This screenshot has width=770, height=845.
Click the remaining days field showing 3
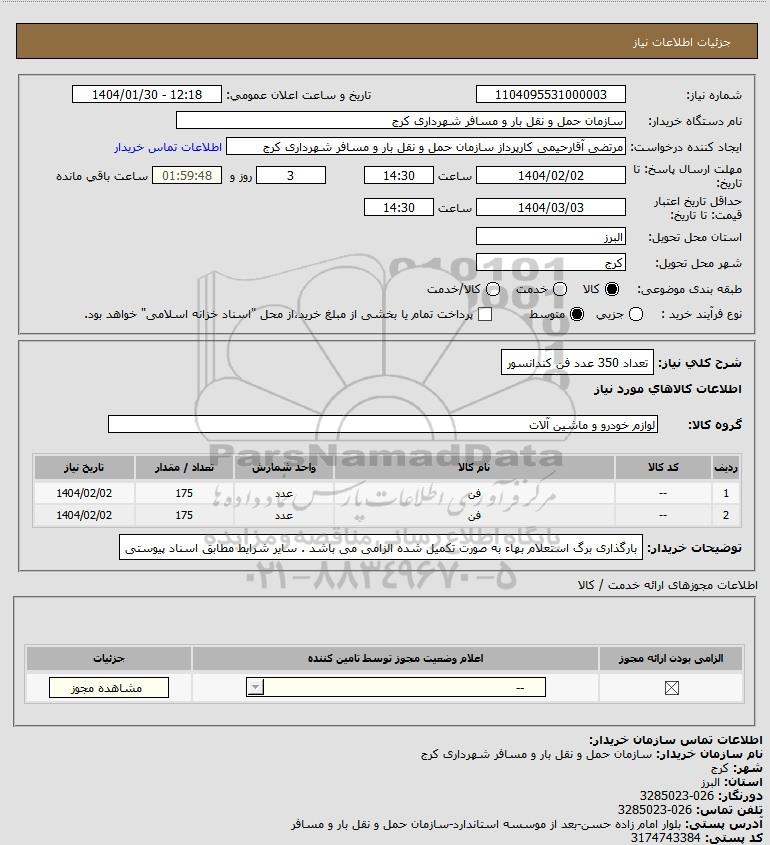pyautogui.click(x=291, y=175)
